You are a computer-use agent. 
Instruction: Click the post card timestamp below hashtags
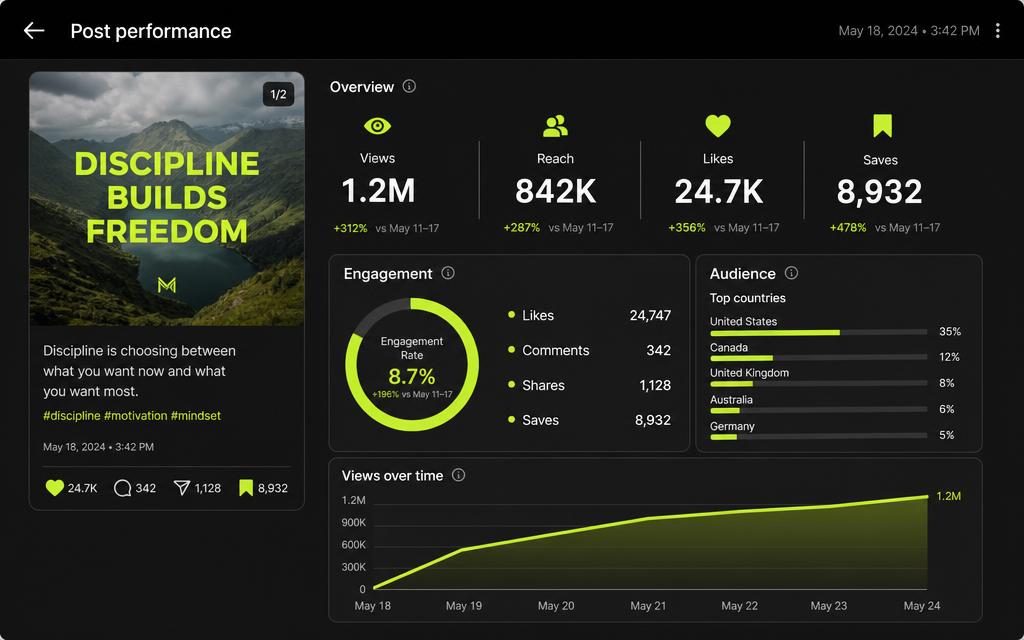[x=99, y=447]
